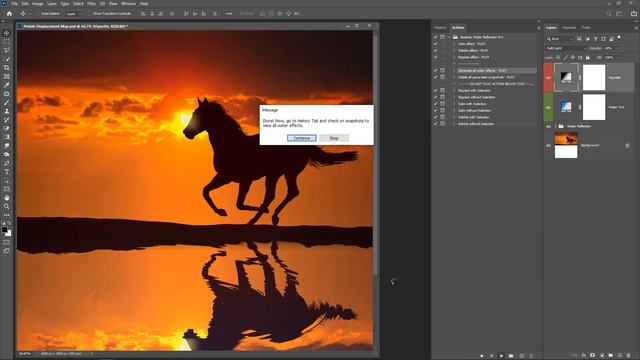Click Create new adjustment layer icon
This screenshot has width=640, height=360.
click(x=602, y=356)
